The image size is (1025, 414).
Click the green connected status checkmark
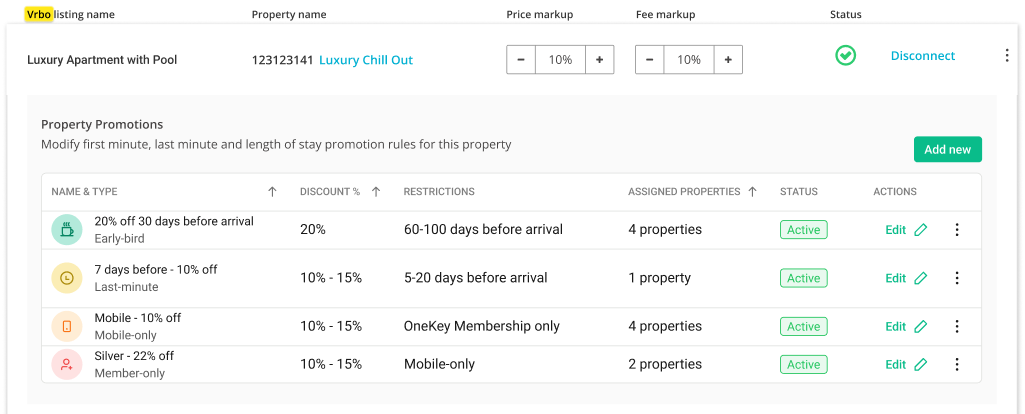tap(846, 56)
